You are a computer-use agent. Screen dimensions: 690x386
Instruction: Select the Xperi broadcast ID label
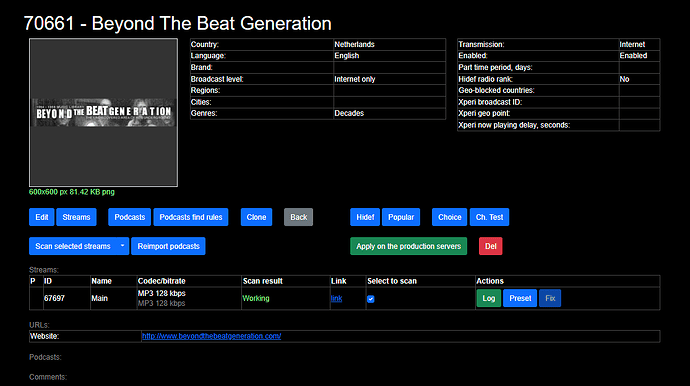click(490, 102)
